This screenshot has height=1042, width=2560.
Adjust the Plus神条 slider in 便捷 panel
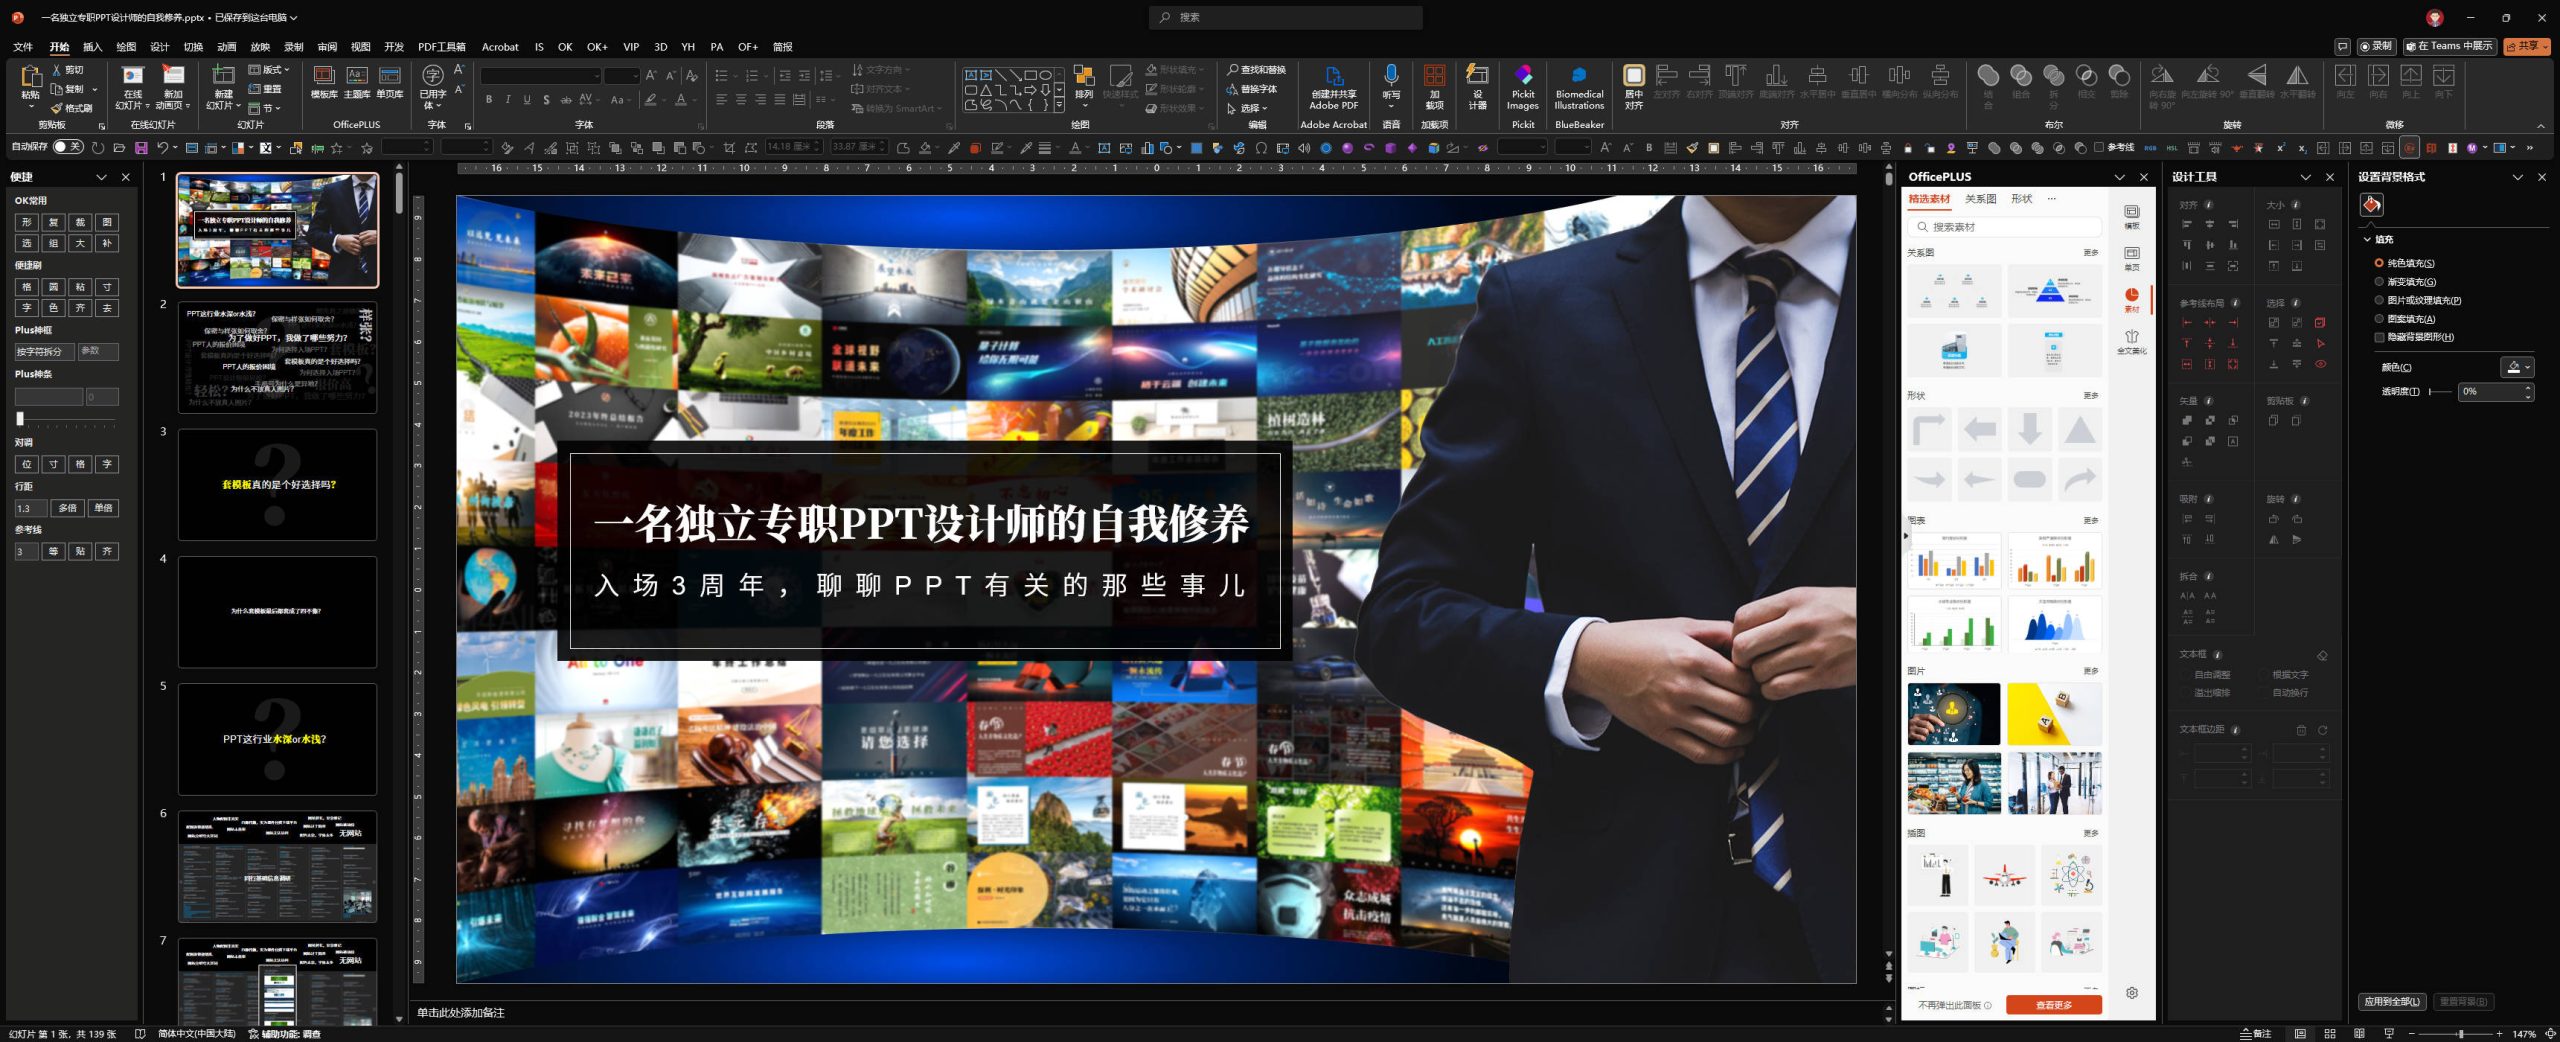pyautogui.click(x=65, y=419)
